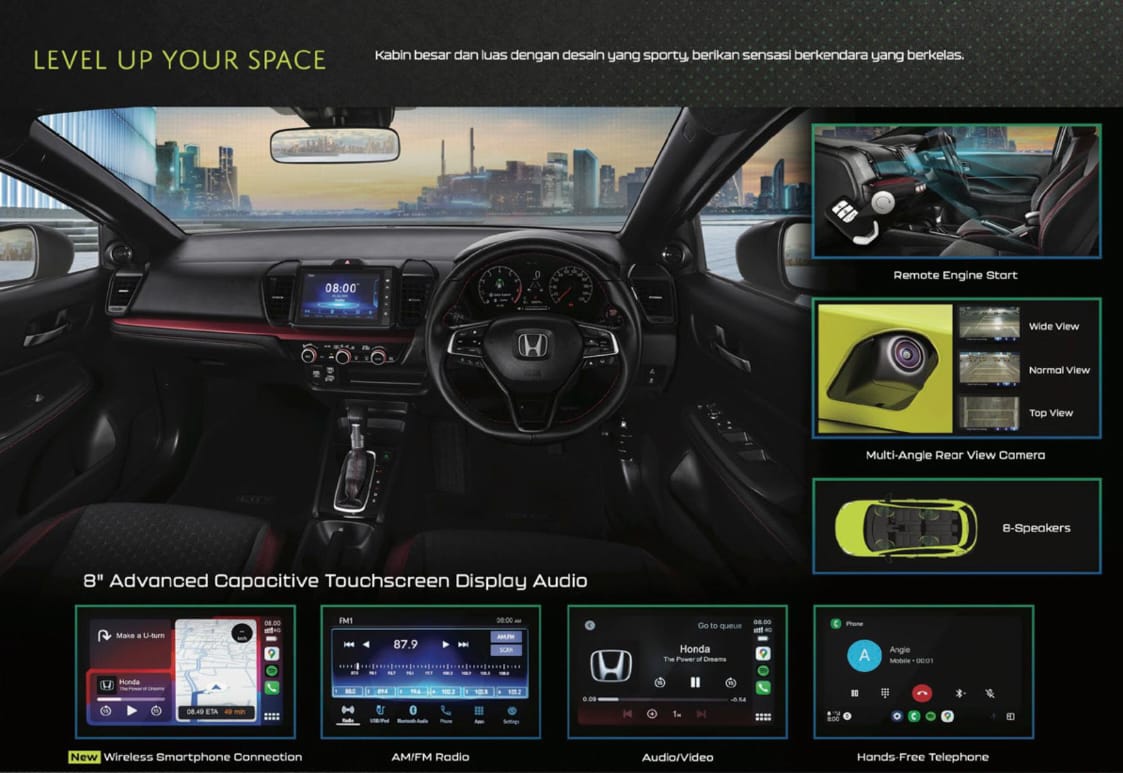
Task: Click the radio frequency tuning scale
Action: point(429,668)
